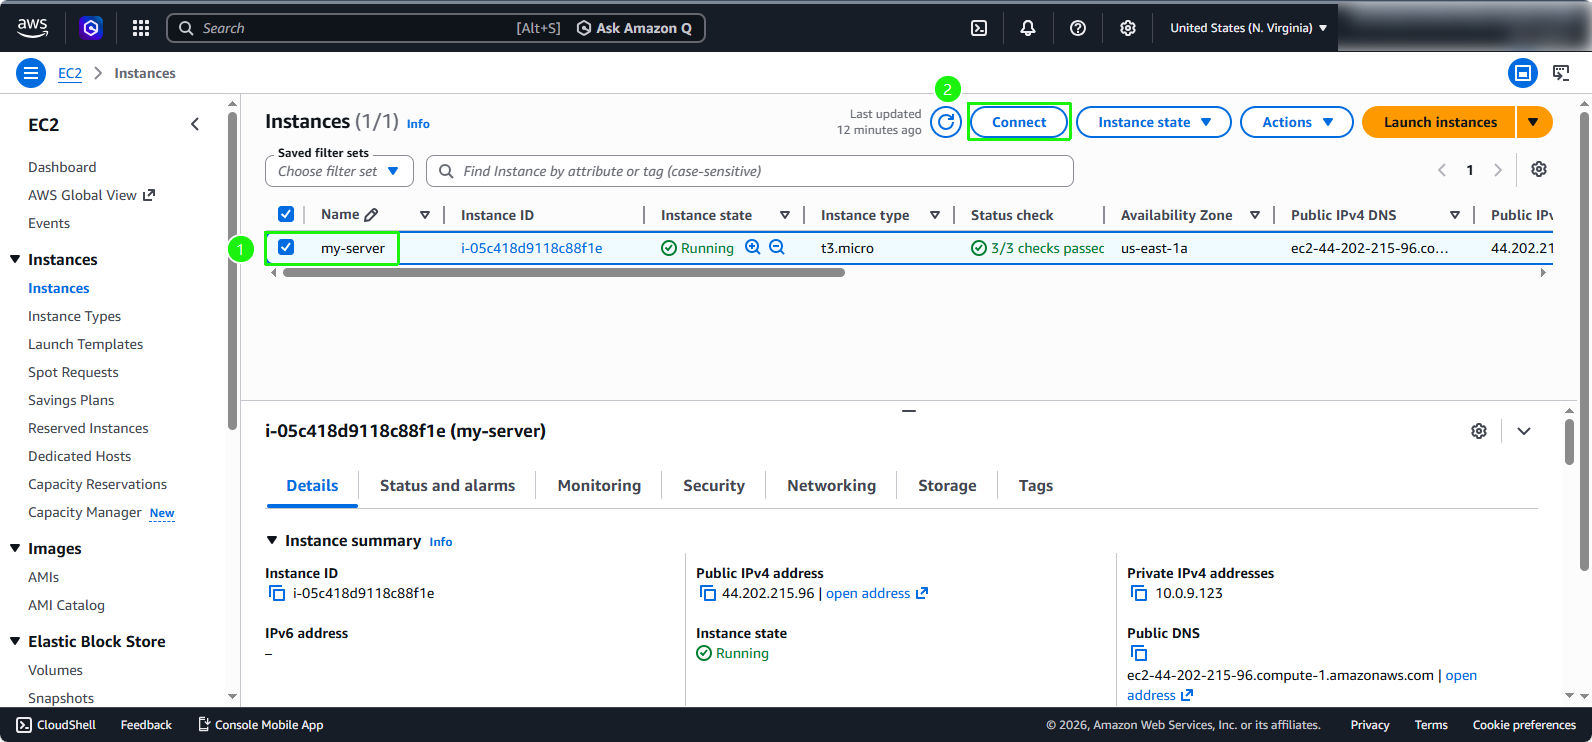Switch to the Security tab

[x=714, y=485]
